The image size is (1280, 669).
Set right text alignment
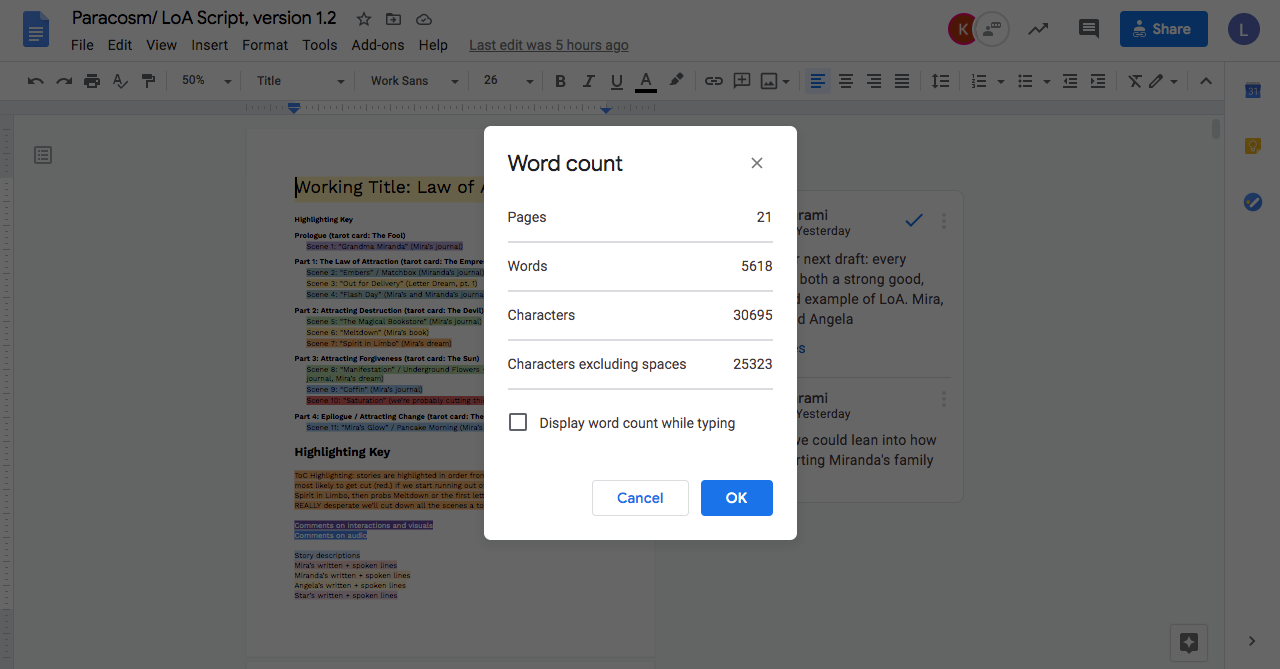(874, 81)
